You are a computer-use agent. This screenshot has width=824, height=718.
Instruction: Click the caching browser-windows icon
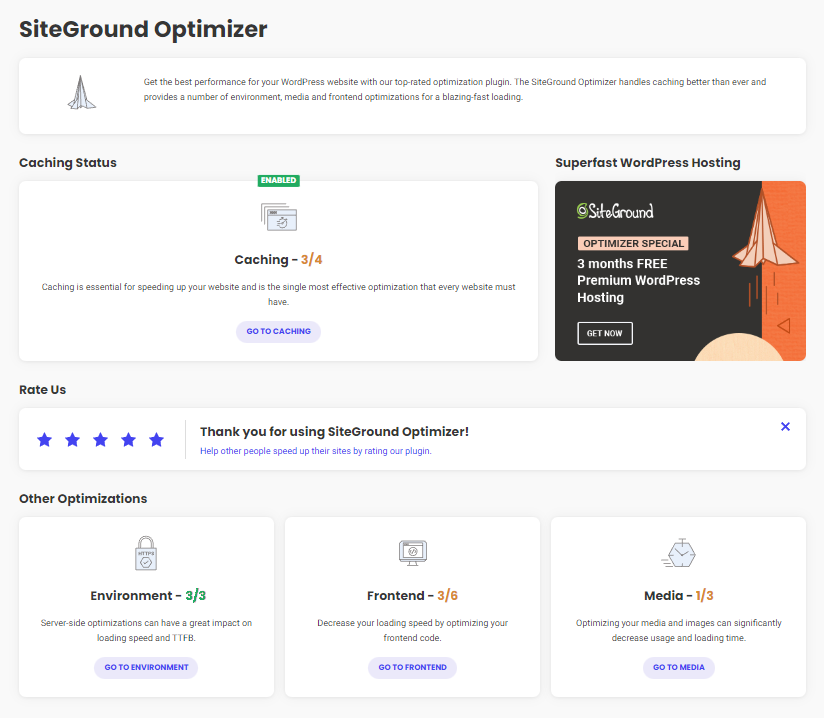[278, 216]
